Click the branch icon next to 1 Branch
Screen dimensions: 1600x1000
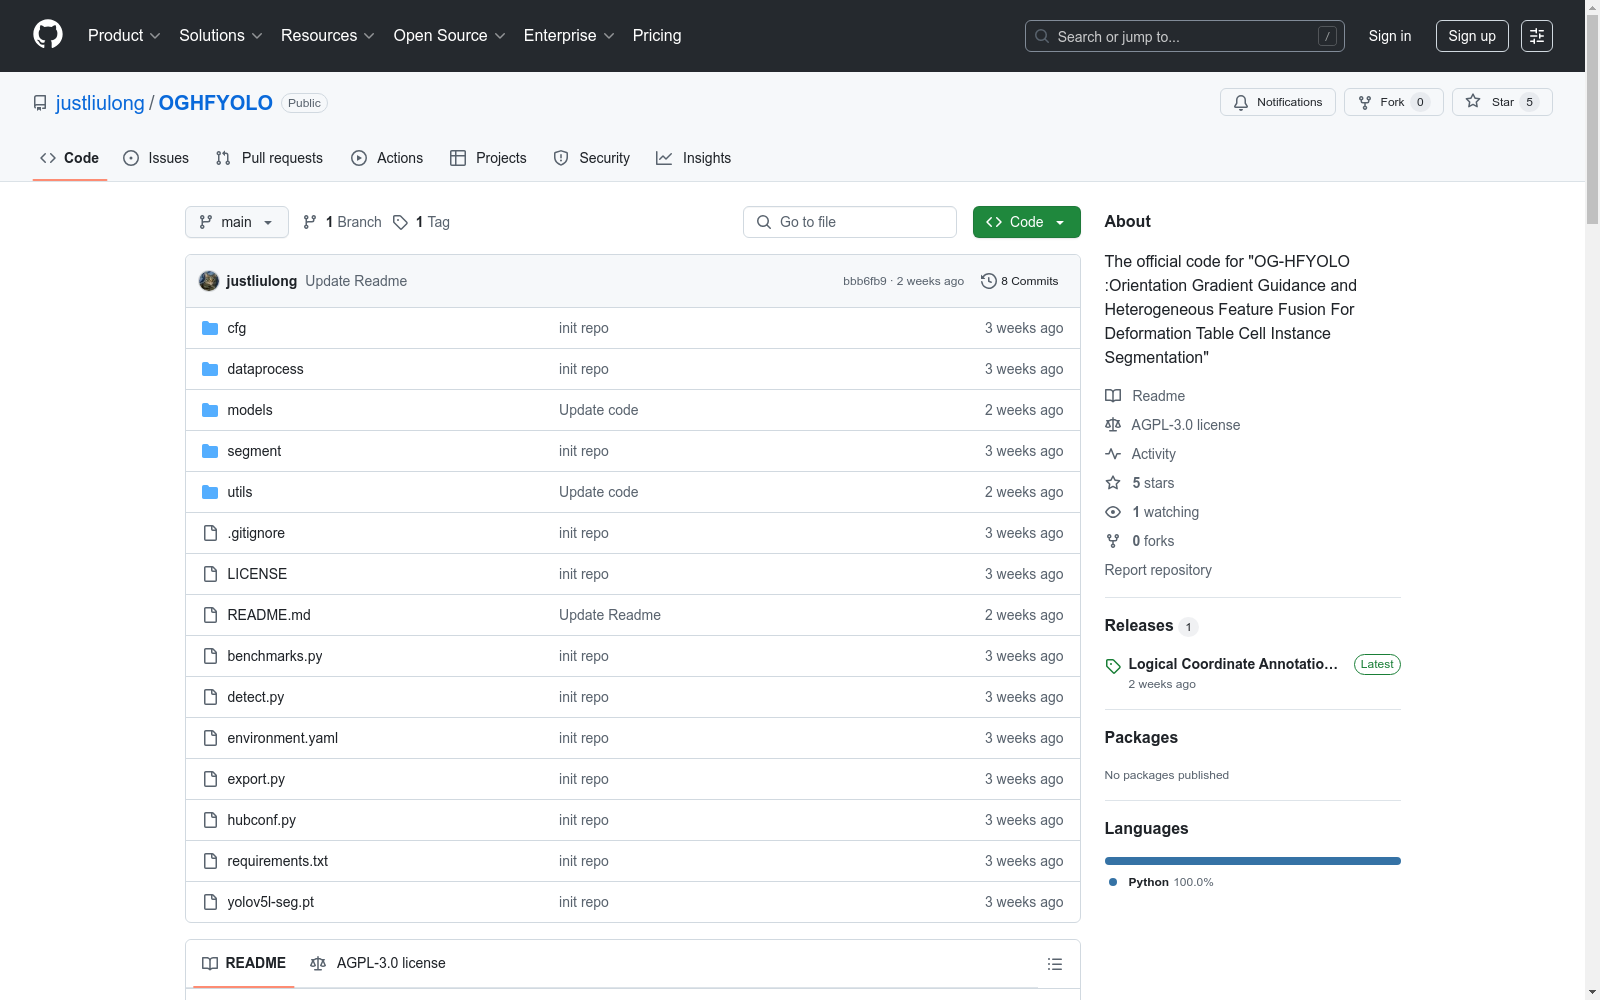(x=310, y=222)
